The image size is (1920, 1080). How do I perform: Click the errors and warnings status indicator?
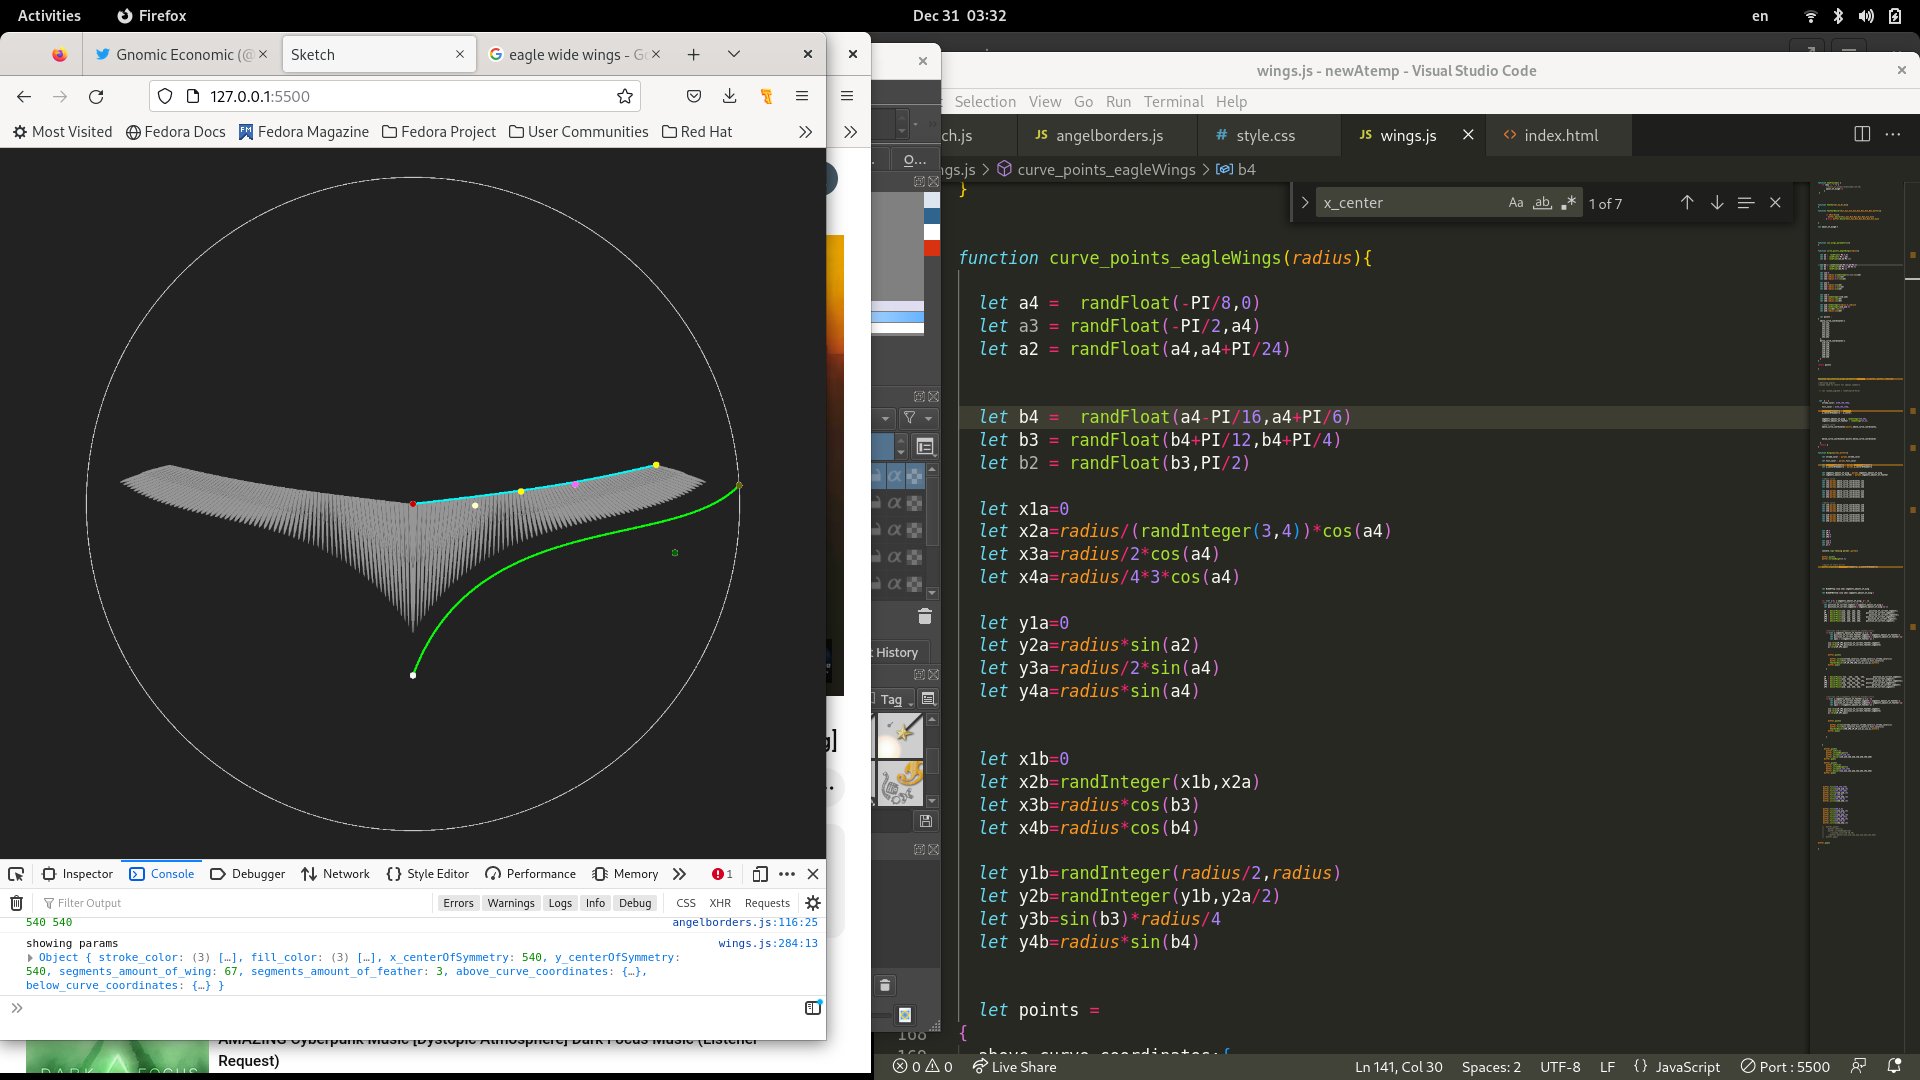tap(922, 1066)
